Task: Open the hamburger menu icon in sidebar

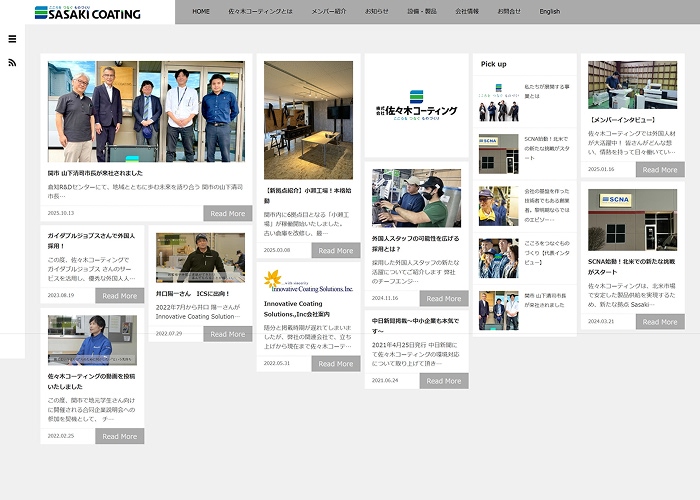Action: point(12,39)
